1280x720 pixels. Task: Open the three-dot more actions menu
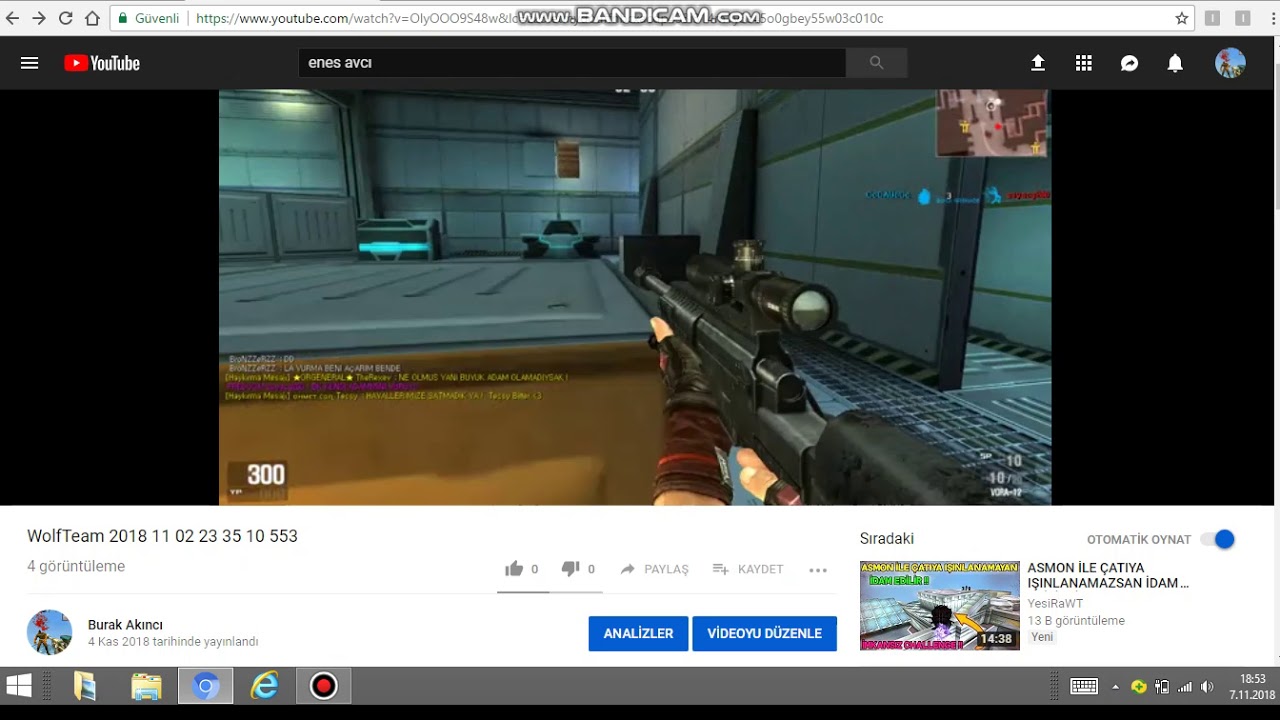tap(818, 570)
